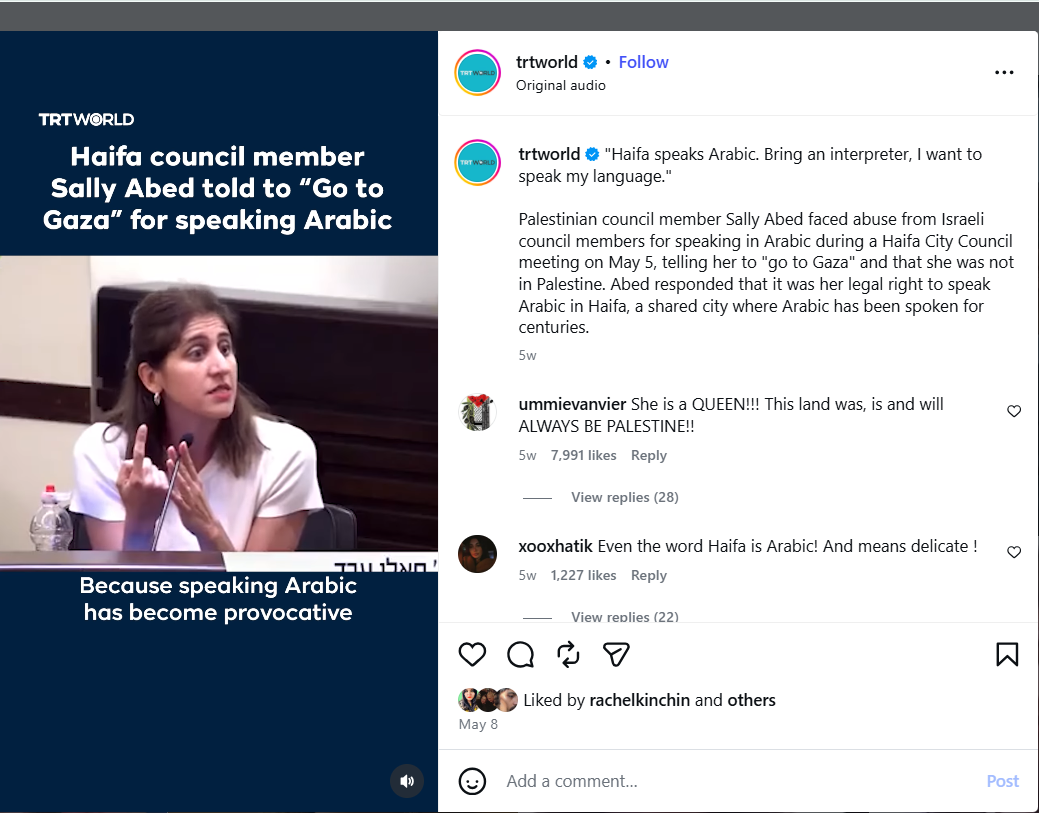
Task: Click ummievanvier comment's 5w timestamp
Action: tap(527, 455)
